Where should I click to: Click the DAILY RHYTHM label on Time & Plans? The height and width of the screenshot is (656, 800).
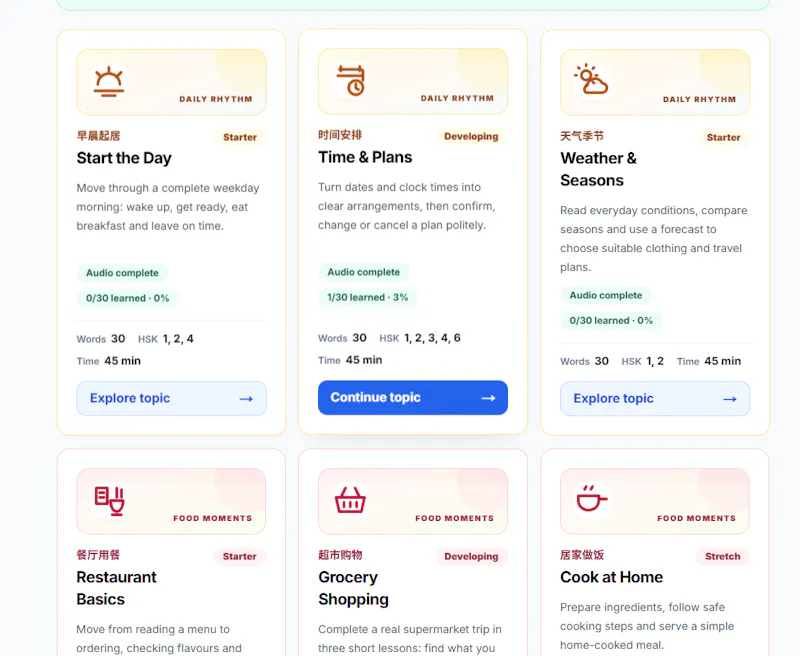(457, 98)
